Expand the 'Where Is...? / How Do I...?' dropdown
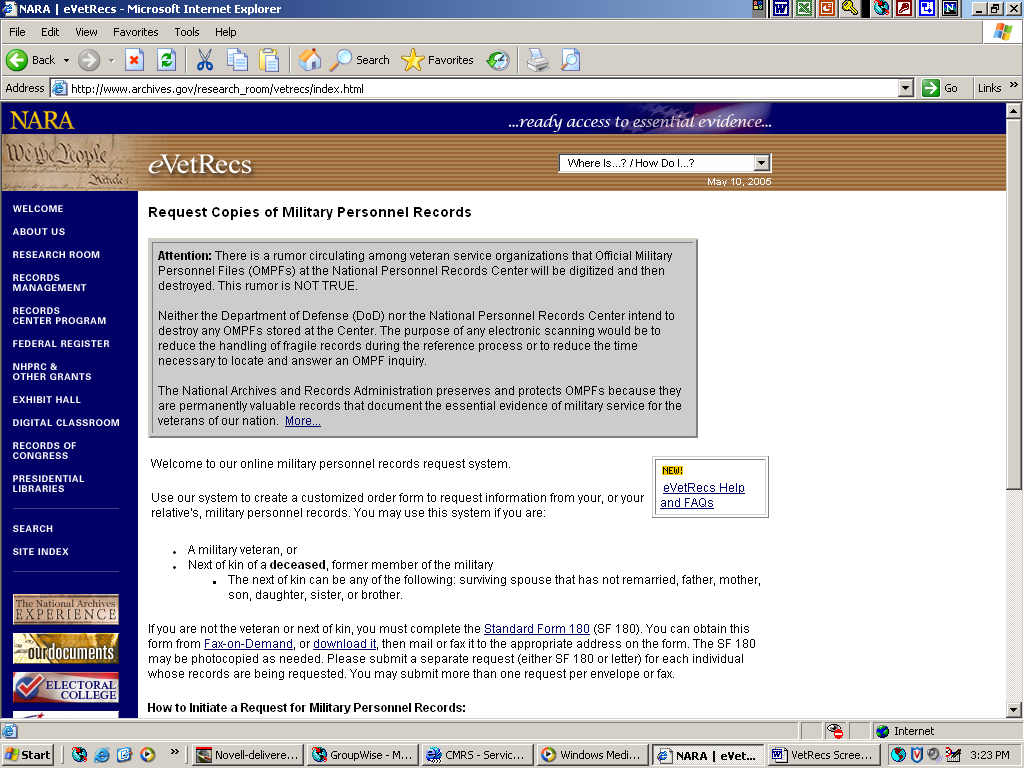1024x768 pixels. [761, 163]
